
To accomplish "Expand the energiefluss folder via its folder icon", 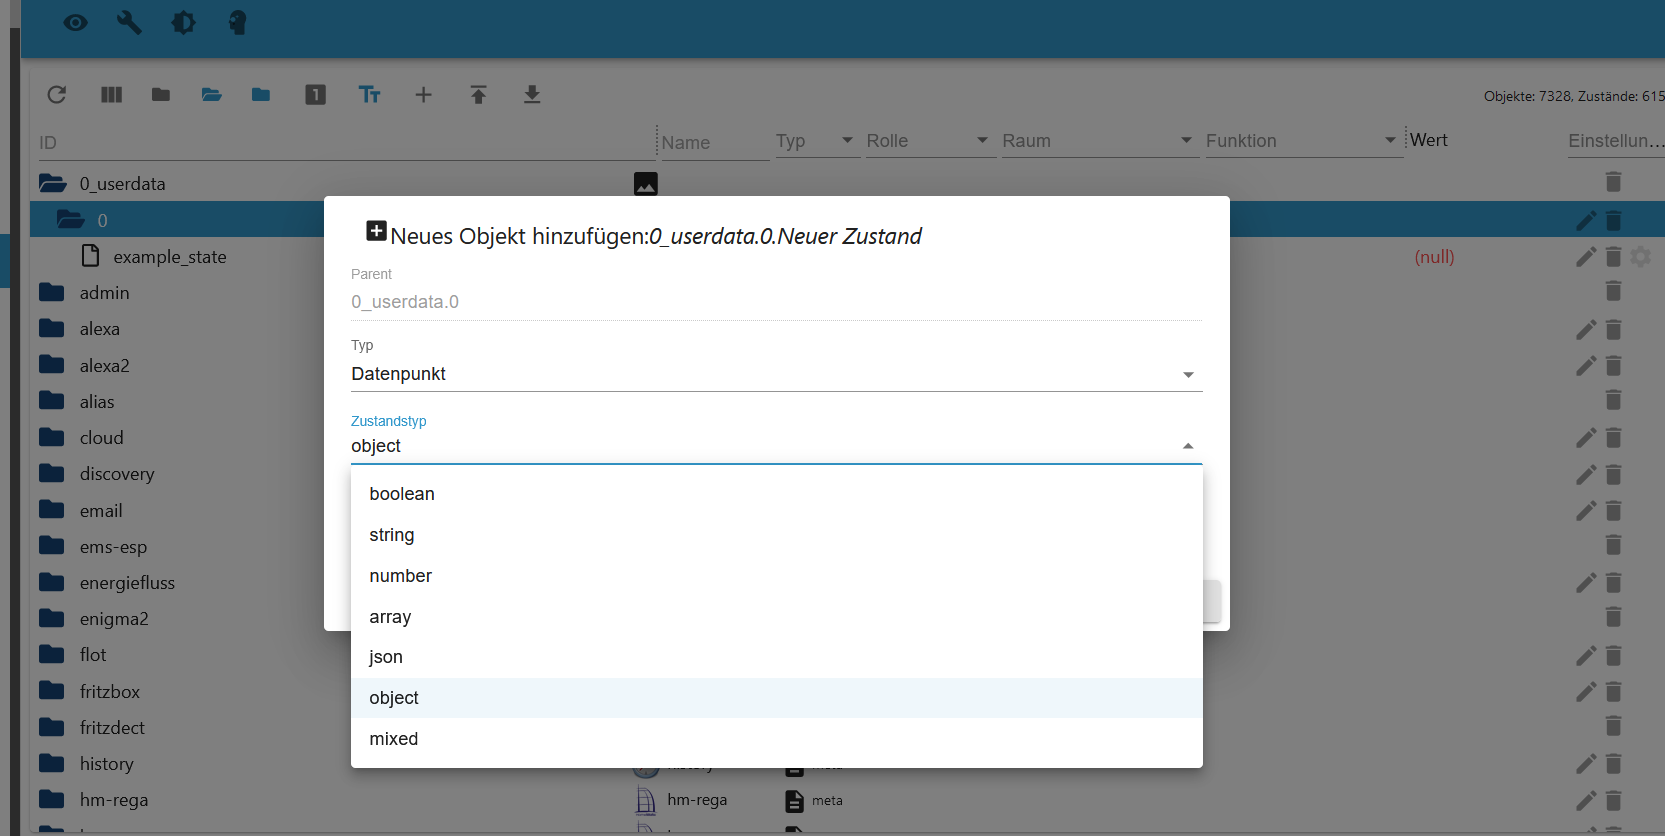I will 52,582.
